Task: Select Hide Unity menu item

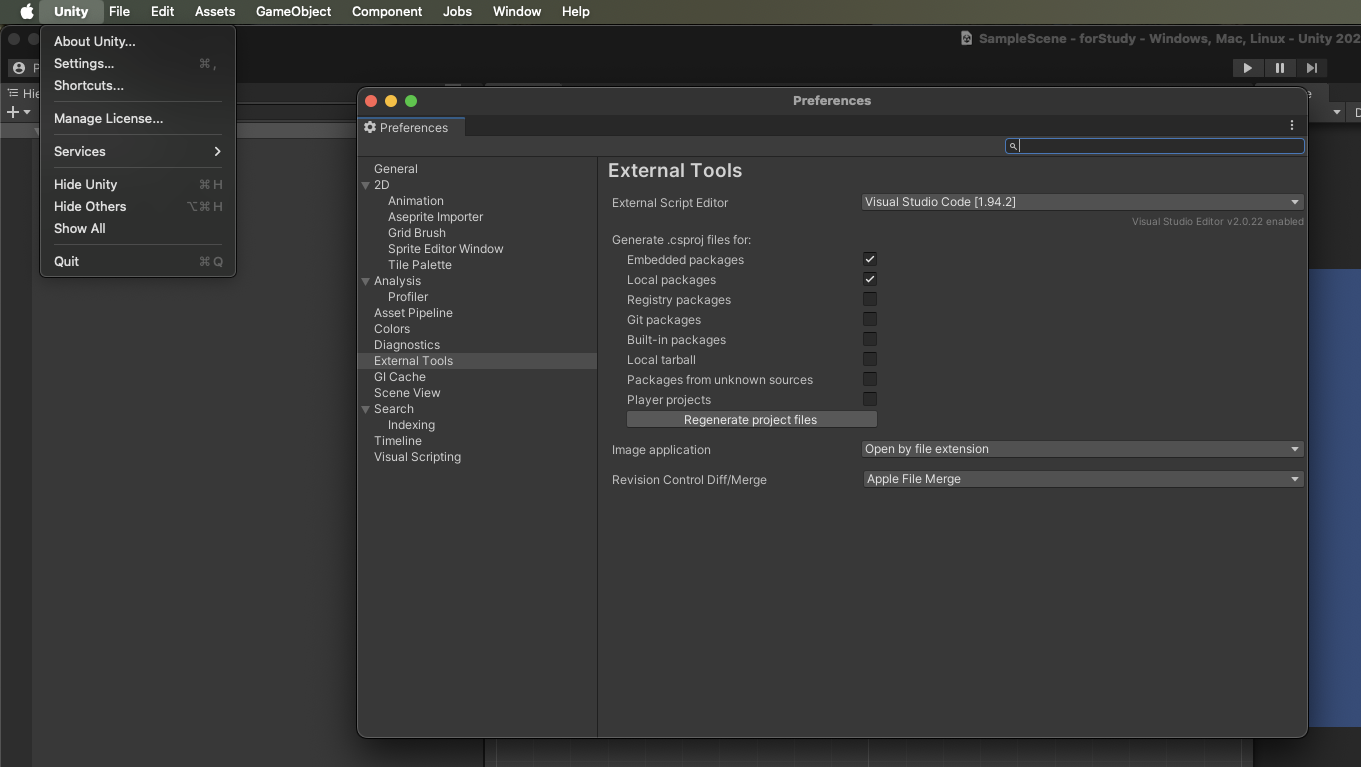Action: pos(138,185)
